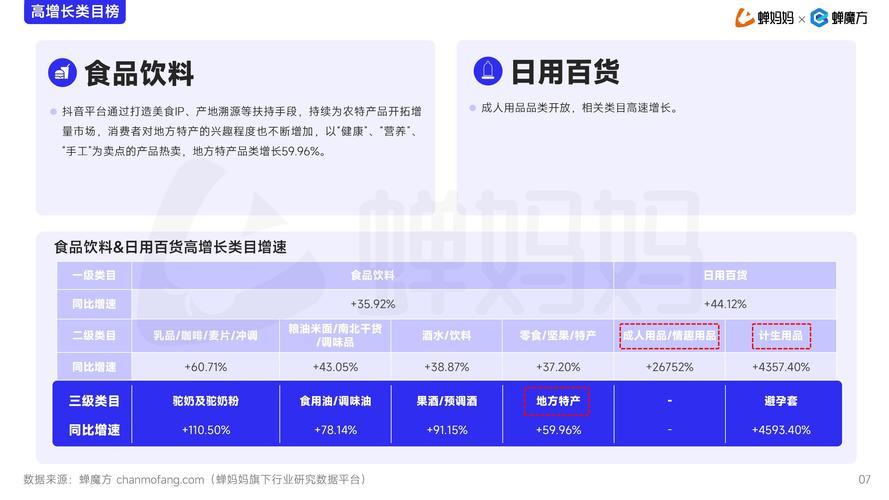This screenshot has width=889, height=500.
Task: Click the 二级类目 row header
Action: 94,336
